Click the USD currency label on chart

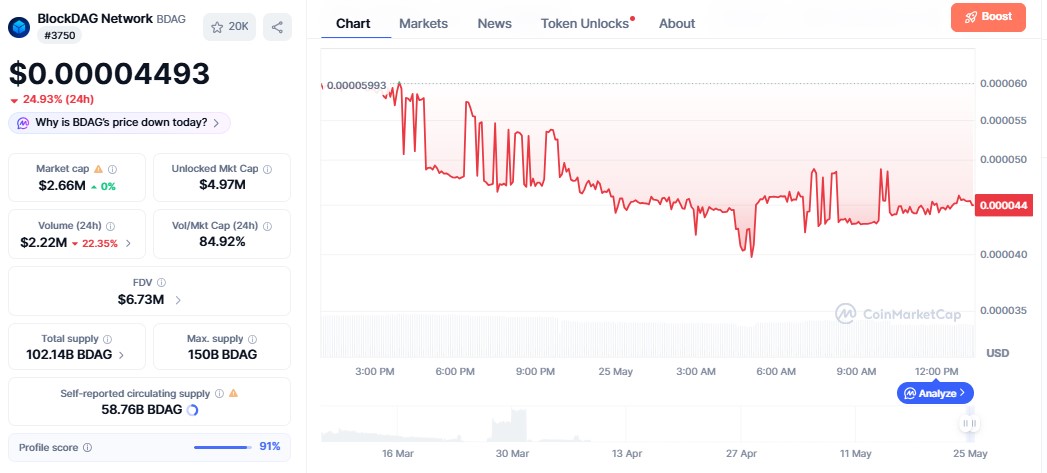(998, 353)
